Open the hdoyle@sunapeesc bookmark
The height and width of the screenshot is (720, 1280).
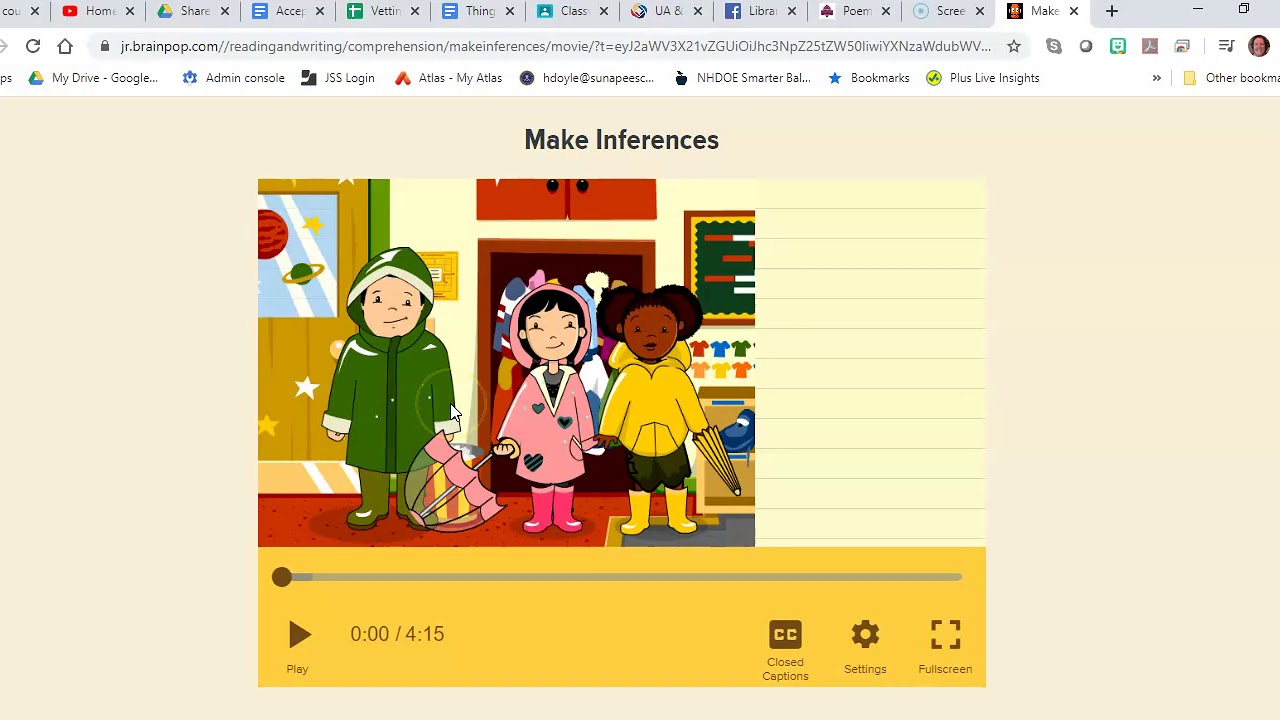587,78
